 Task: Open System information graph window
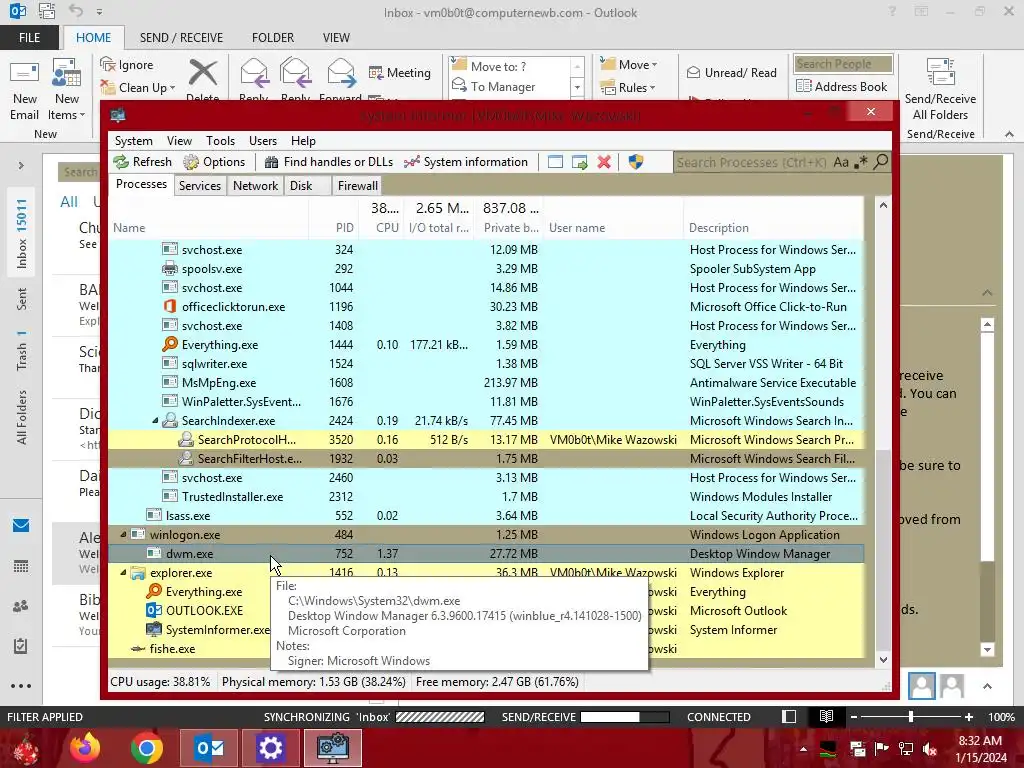click(x=466, y=162)
